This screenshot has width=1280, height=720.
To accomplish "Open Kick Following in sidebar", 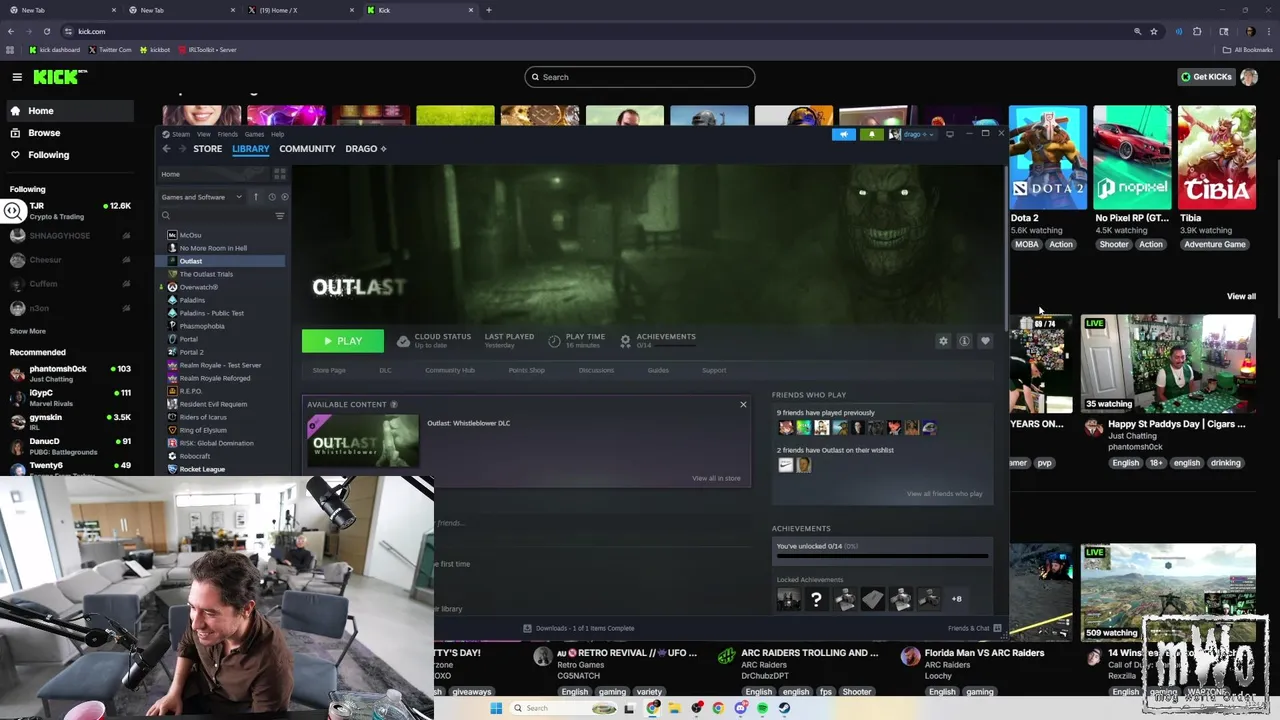I will 49,155.
